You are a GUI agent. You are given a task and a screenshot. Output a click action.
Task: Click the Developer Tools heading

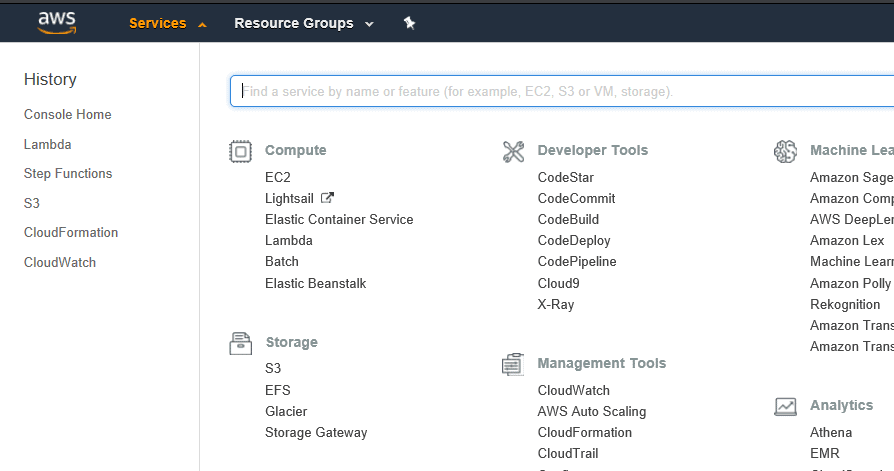click(593, 151)
